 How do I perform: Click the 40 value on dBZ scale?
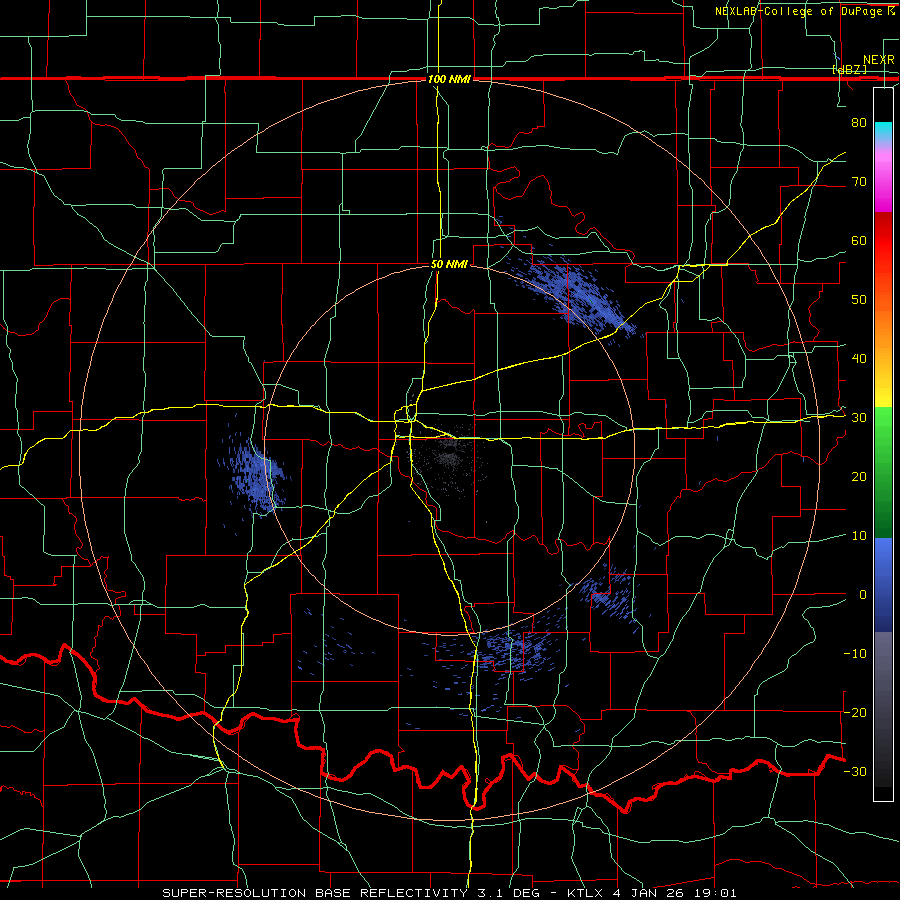(x=859, y=359)
